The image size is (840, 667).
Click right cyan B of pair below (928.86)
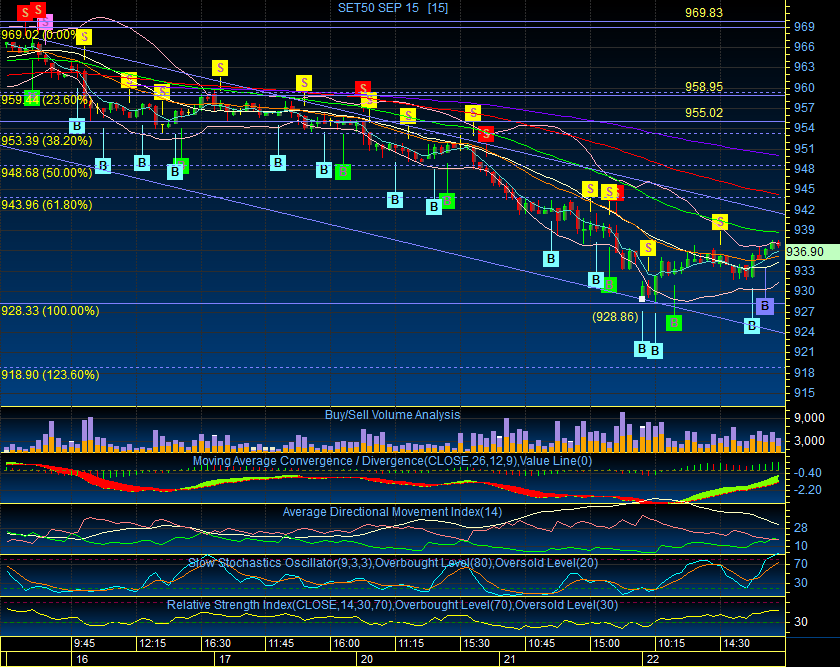tap(655, 351)
